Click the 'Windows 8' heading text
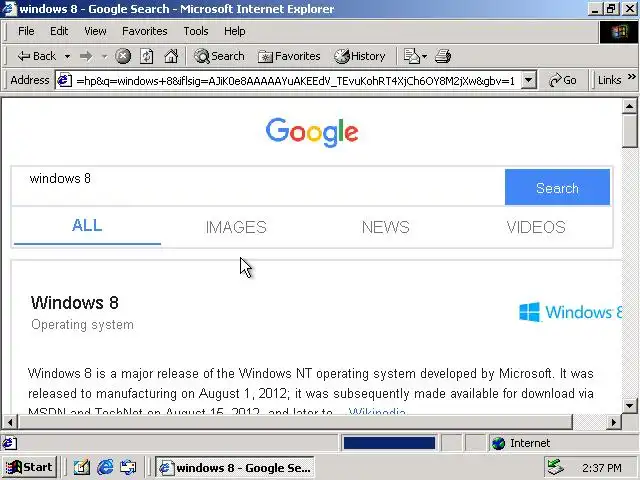The image size is (640, 480). tap(75, 303)
